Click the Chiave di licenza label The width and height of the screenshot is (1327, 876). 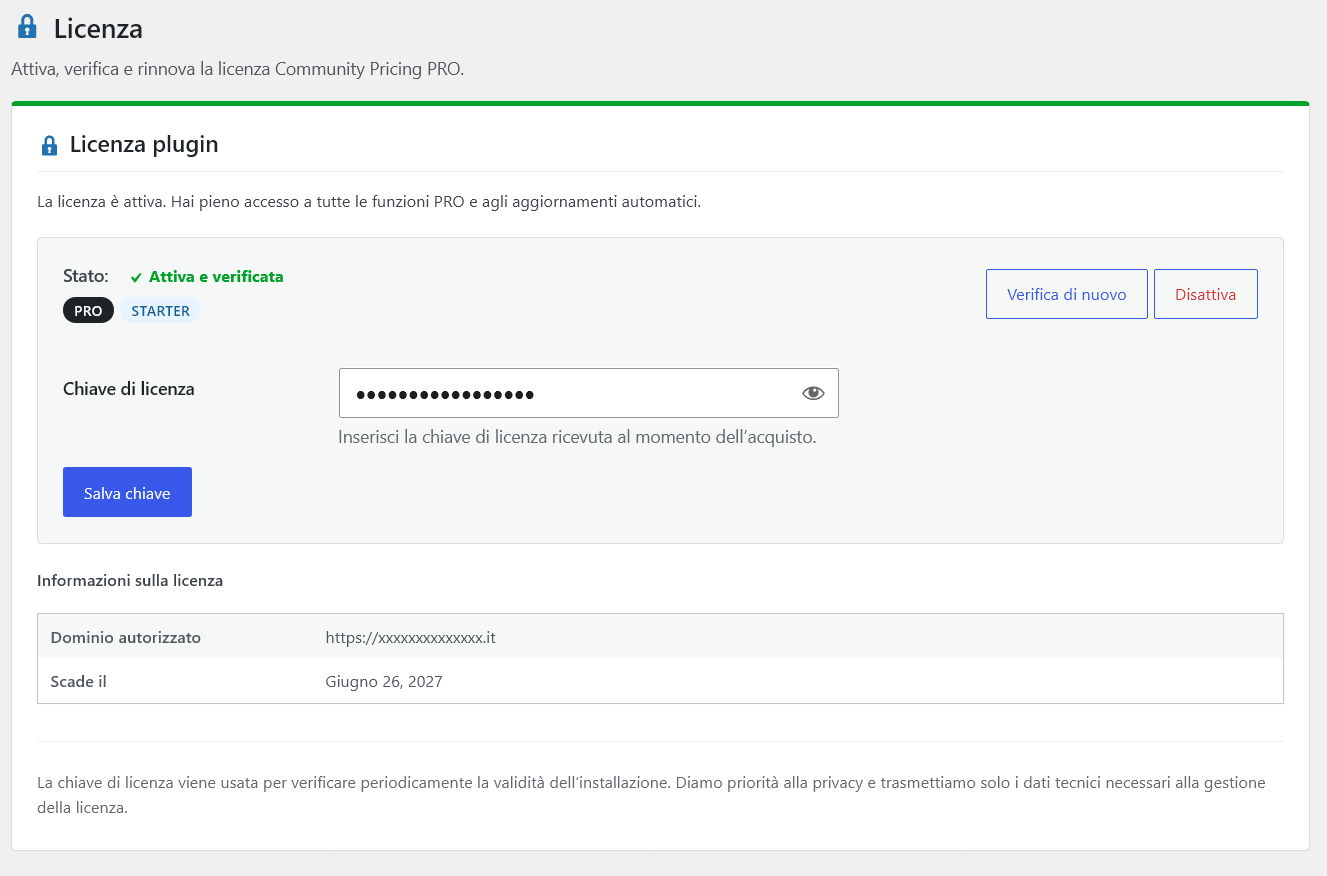click(x=129, y=389)
